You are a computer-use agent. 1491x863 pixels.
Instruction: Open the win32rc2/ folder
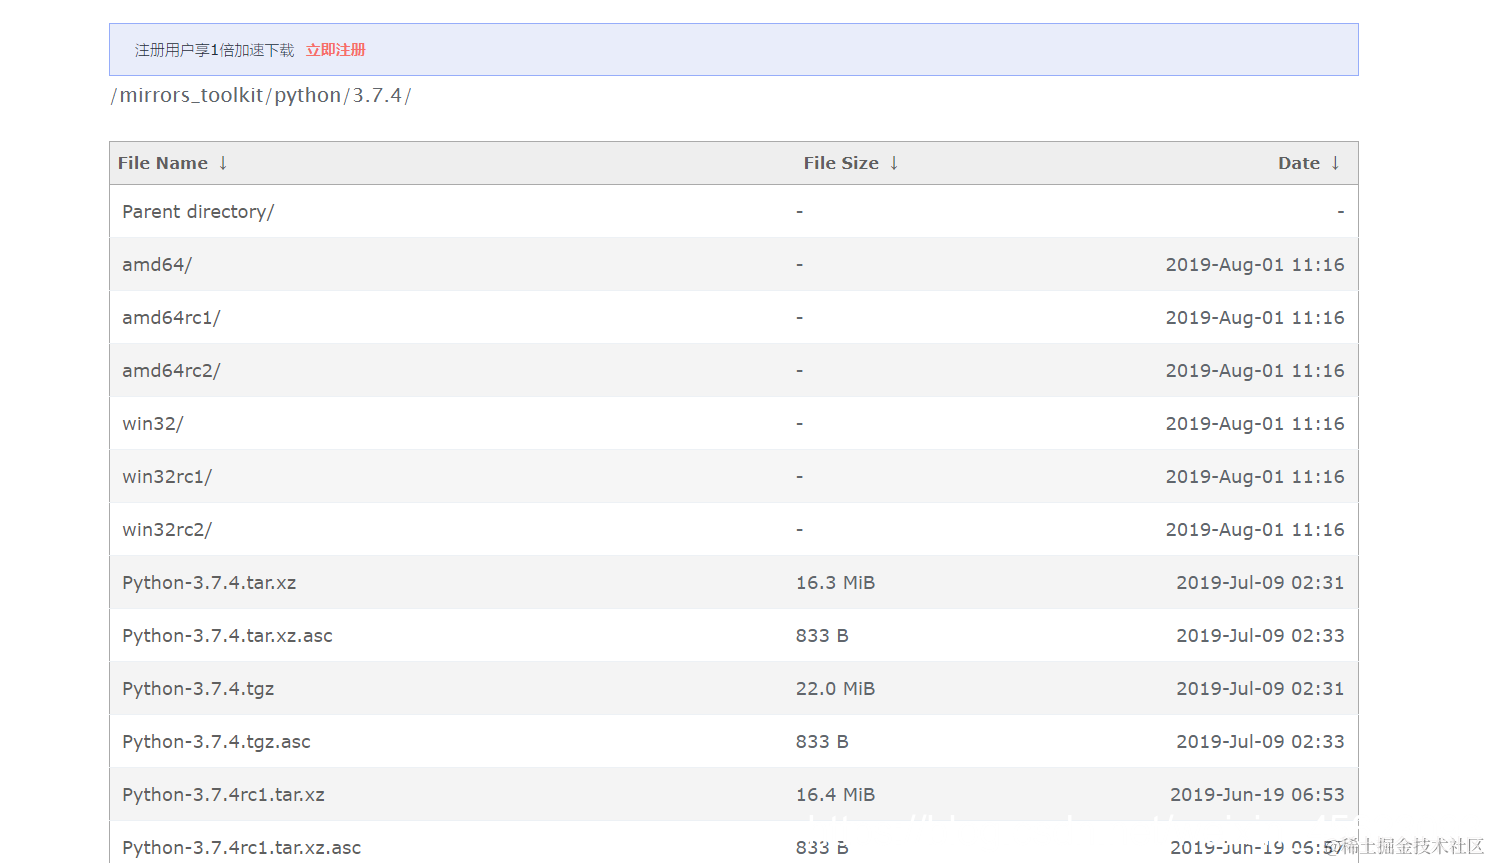(x=167, y=530)
